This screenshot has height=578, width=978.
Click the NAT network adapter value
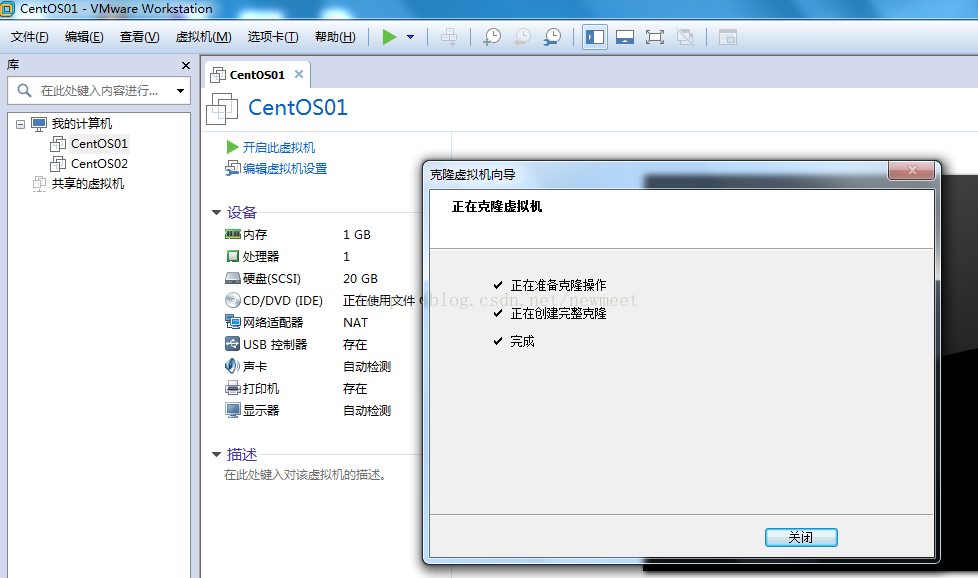click(356, 323)
